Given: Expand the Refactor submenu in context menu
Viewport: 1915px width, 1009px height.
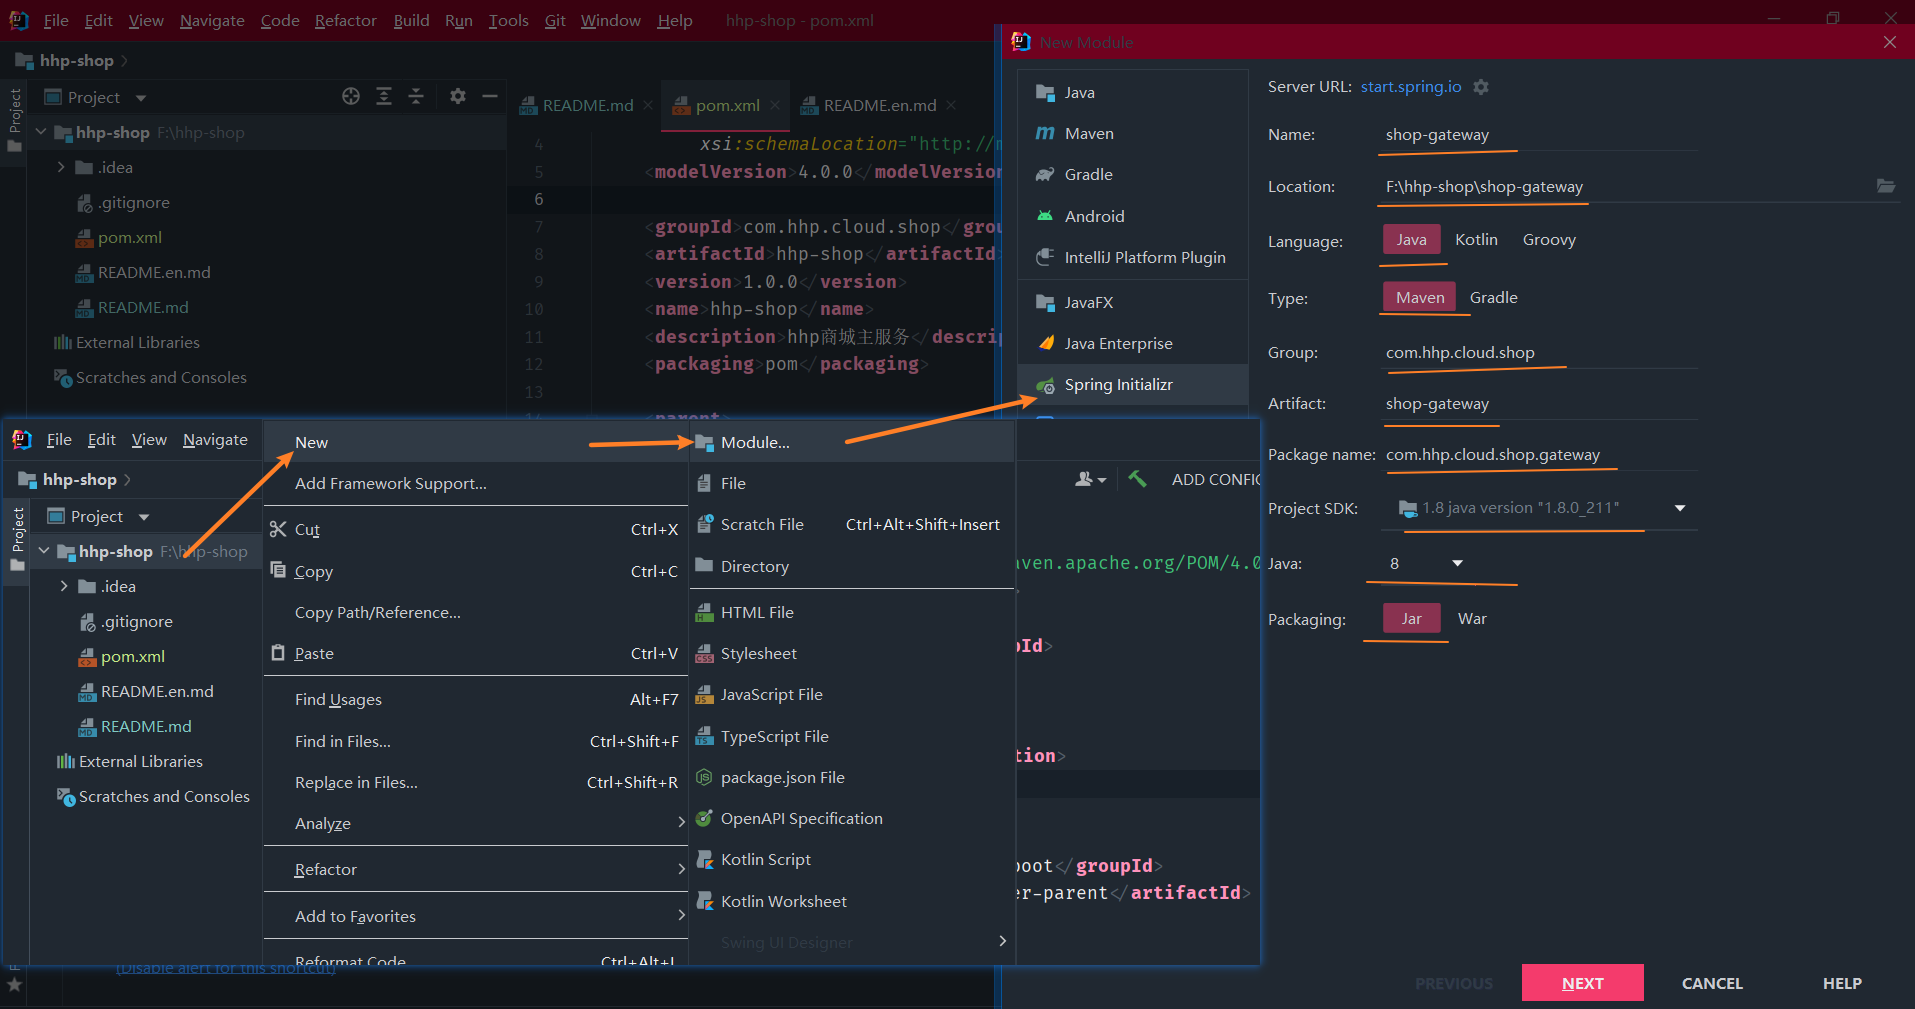Looking at the screenshot, I should [x=475, y=869].
